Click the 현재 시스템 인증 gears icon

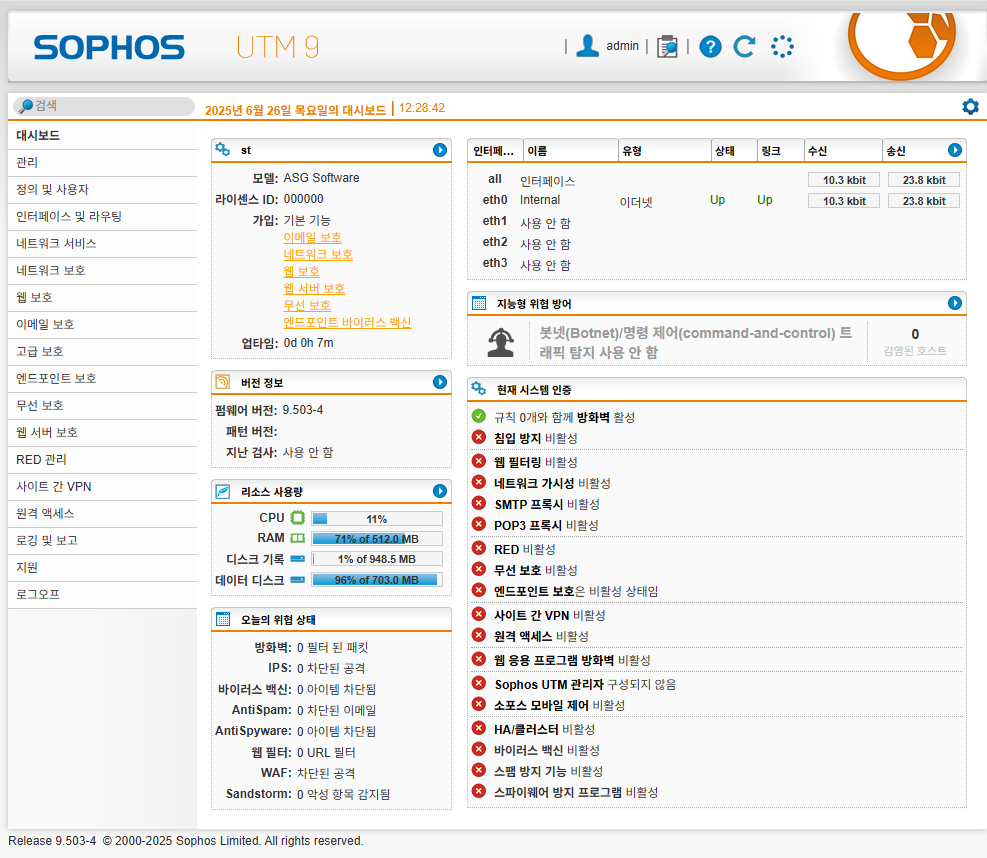(x=478, y=388)
